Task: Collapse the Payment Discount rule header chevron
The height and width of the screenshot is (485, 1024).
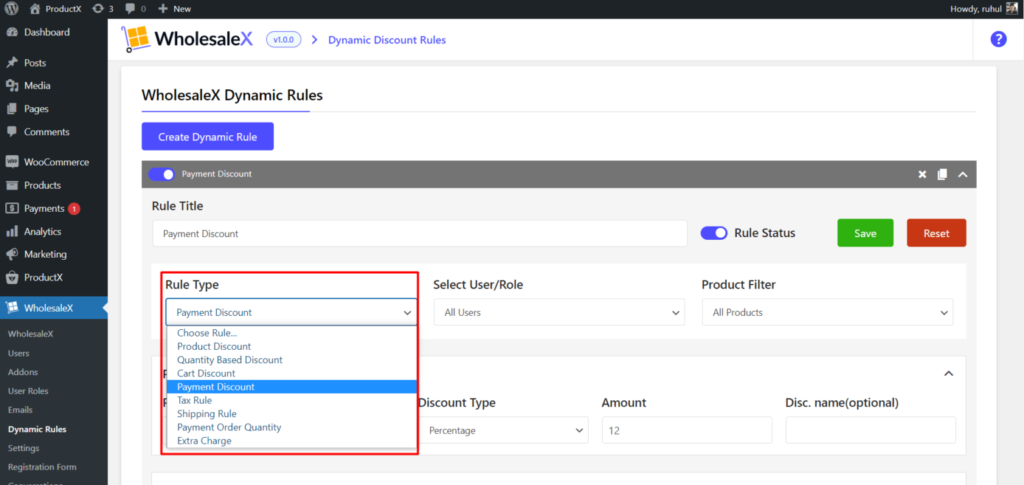Action: pos(962,174)
